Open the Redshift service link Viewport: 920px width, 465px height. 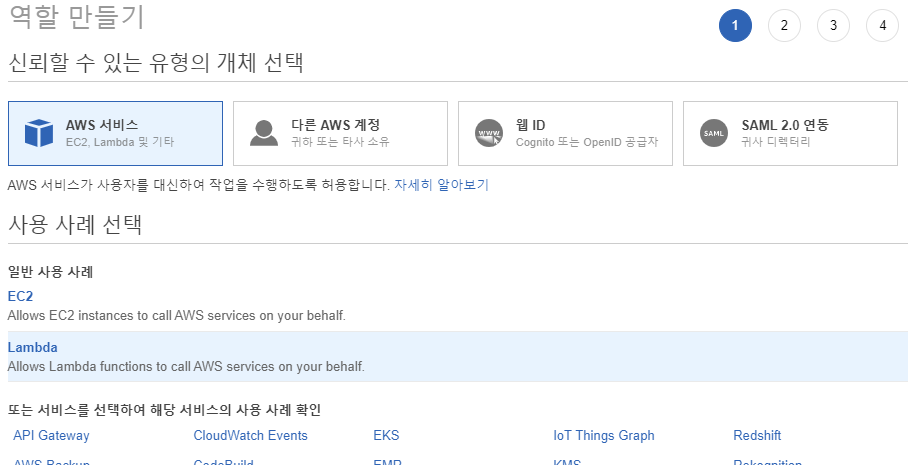(x=757, y=435)
